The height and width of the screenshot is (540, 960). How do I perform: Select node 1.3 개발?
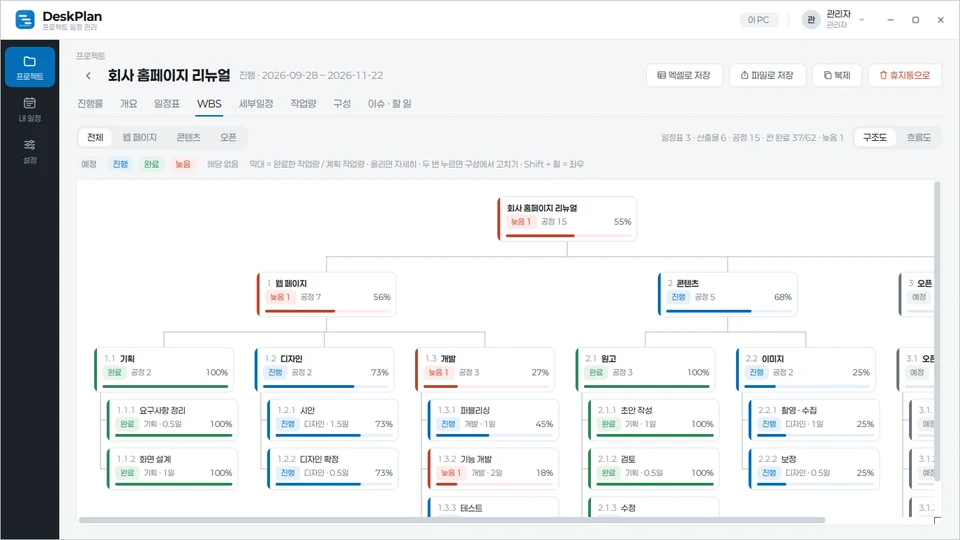tap(485, 369)
